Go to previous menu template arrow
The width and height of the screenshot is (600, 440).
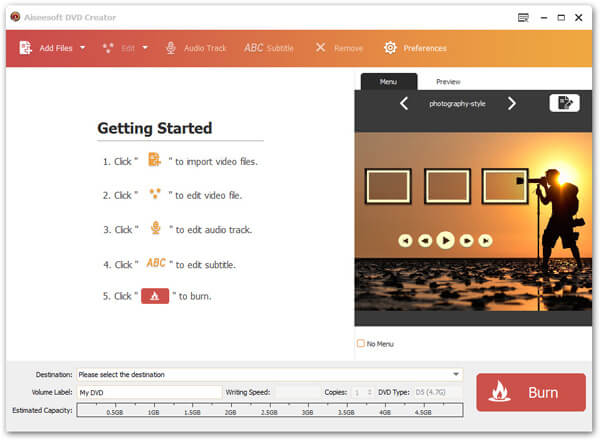tap(404, 103)
